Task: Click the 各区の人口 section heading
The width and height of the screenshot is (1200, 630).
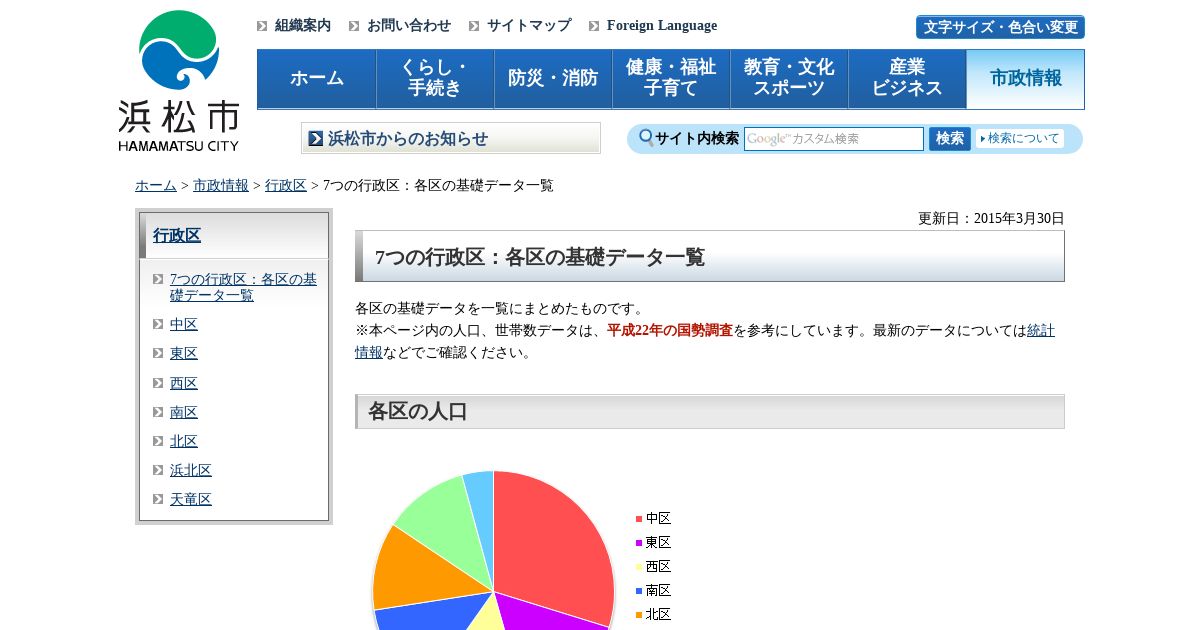Action: [x=710, y=411]
